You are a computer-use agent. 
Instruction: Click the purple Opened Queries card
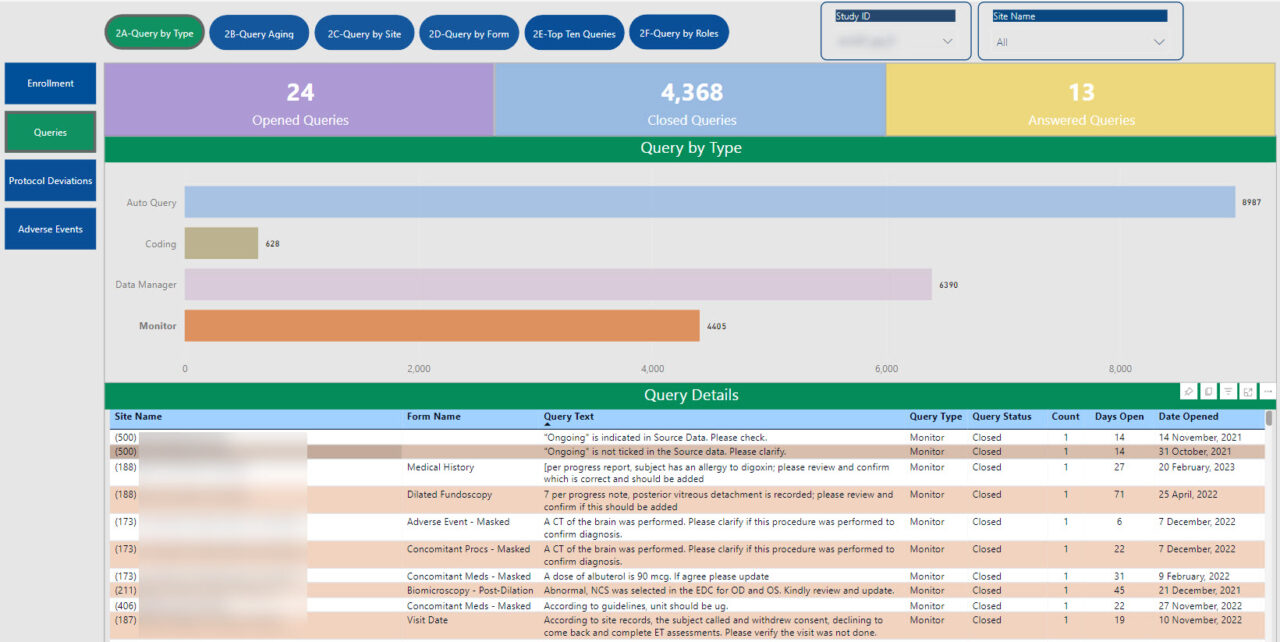pos(300,98)
